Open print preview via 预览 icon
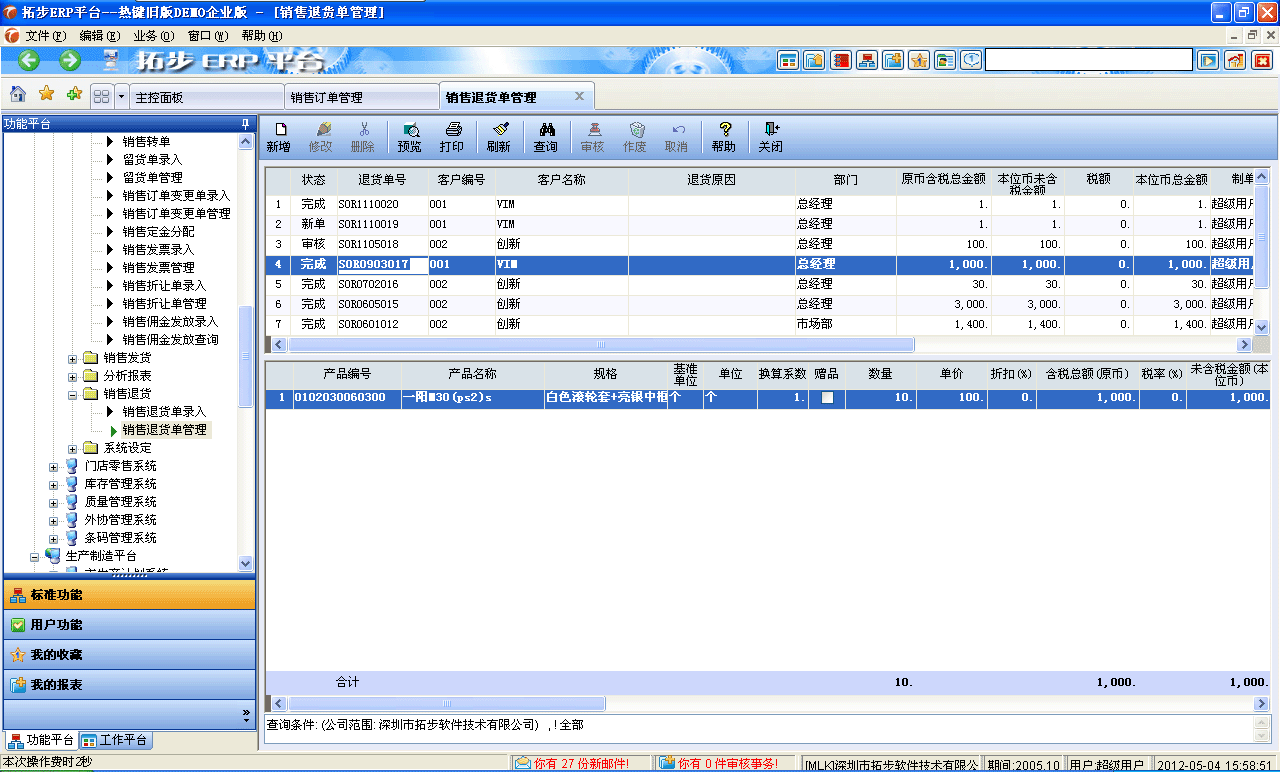This screenshot has width=1280, height=772. [x=410, y=136]
